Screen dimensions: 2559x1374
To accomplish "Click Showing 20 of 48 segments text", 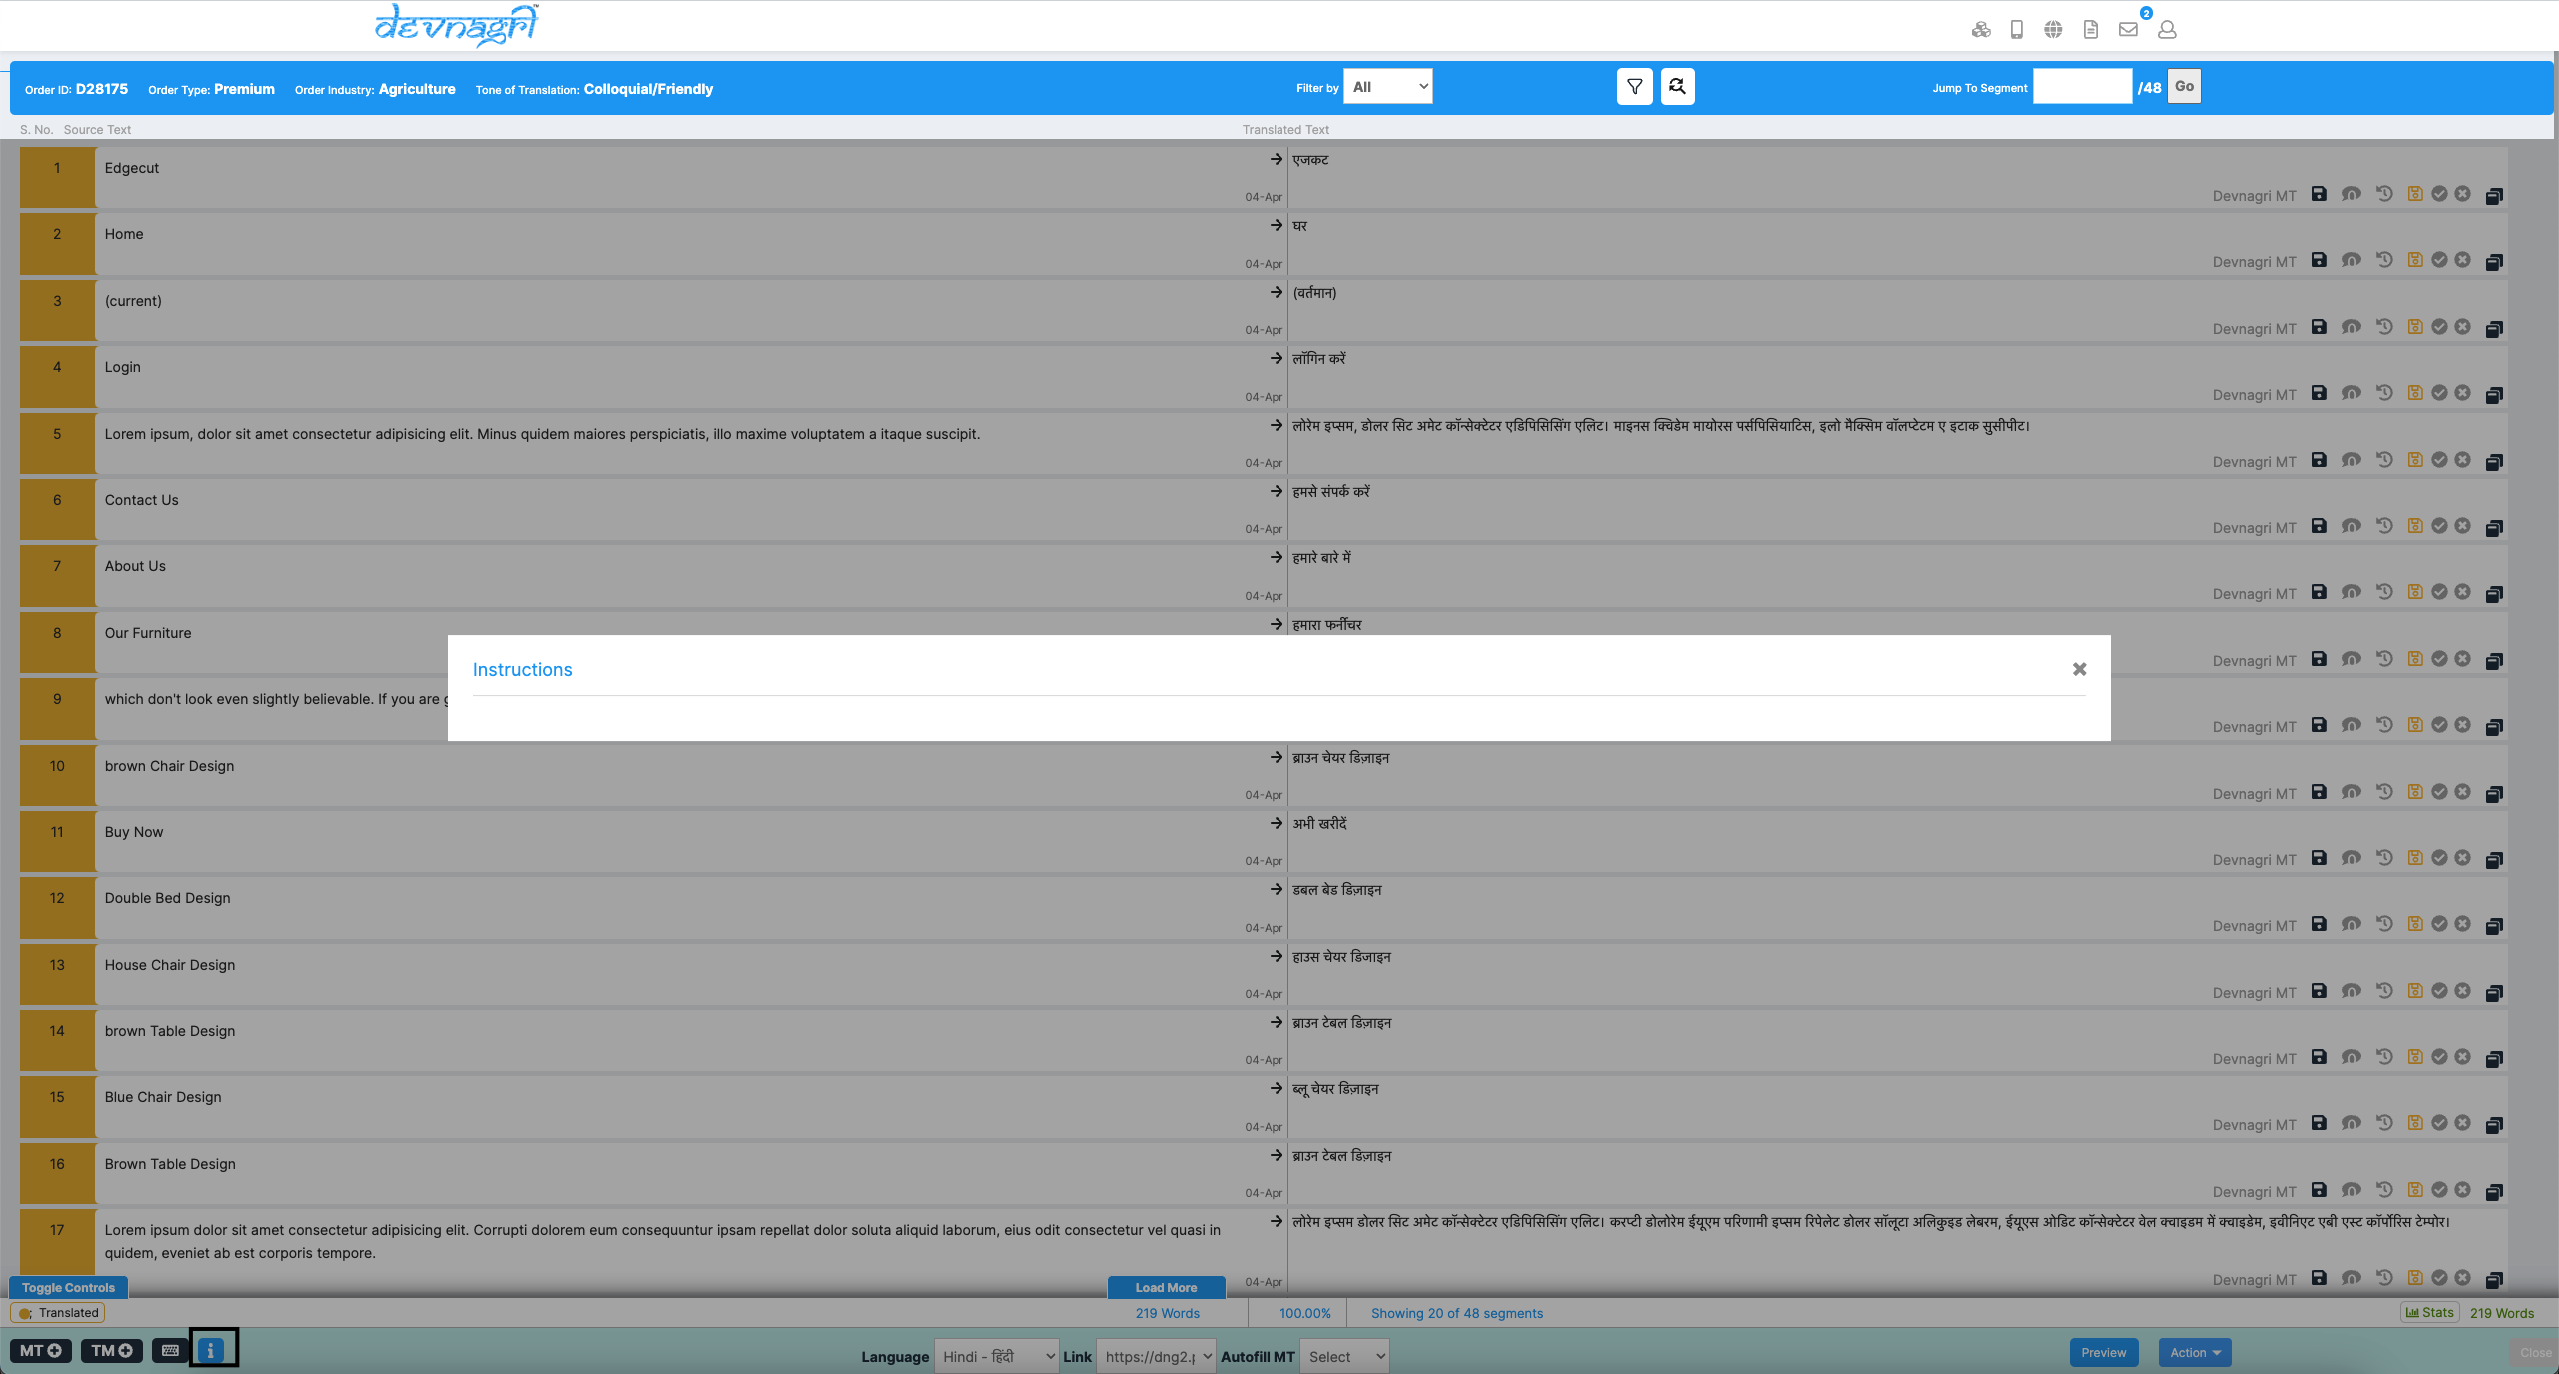I will click(x=1457, y=1313).
